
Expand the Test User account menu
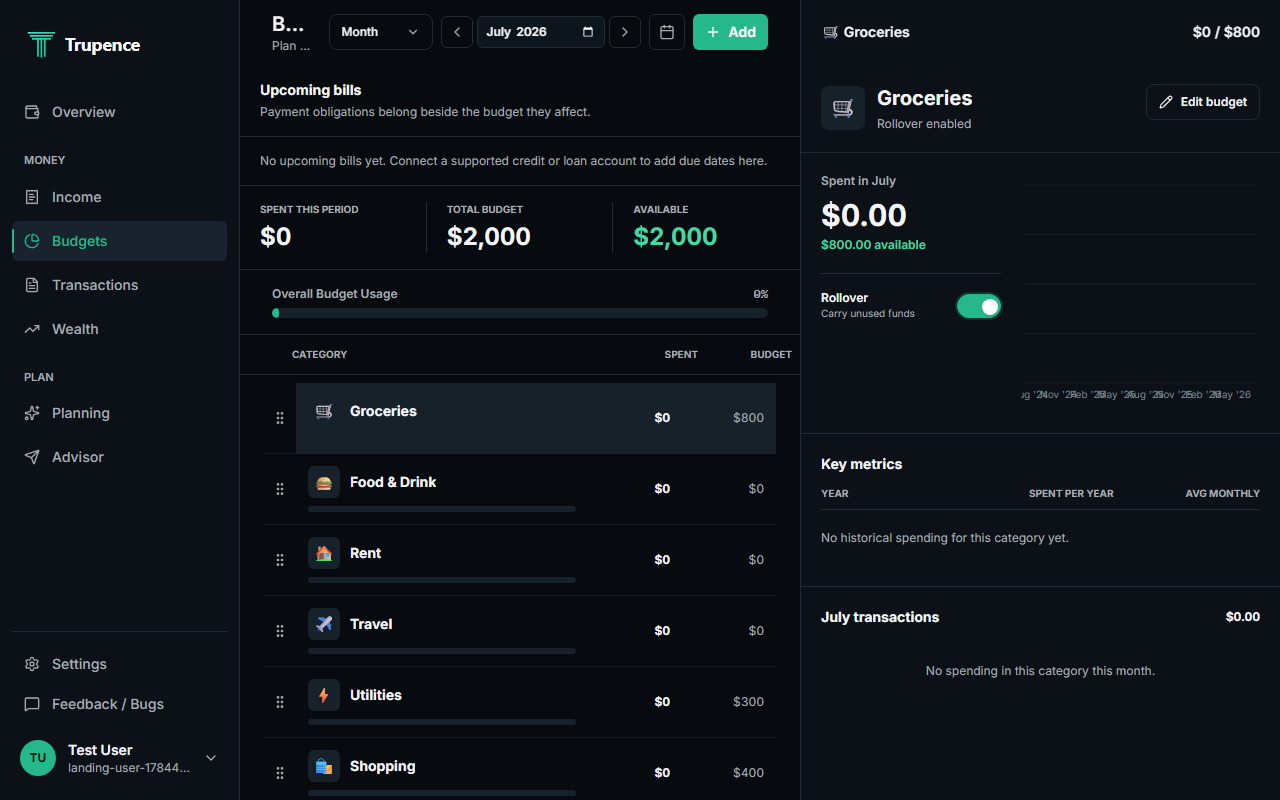coord(210,758)
